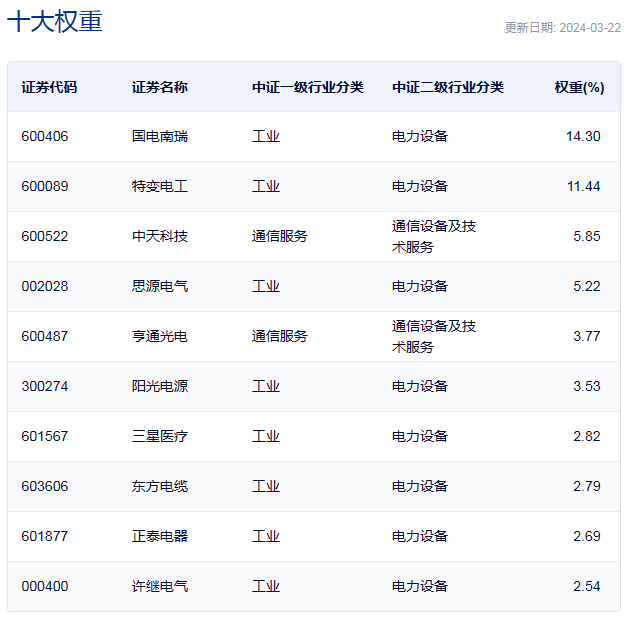Click stock code 600487
The image size is (634, 640).
point(45,336)
